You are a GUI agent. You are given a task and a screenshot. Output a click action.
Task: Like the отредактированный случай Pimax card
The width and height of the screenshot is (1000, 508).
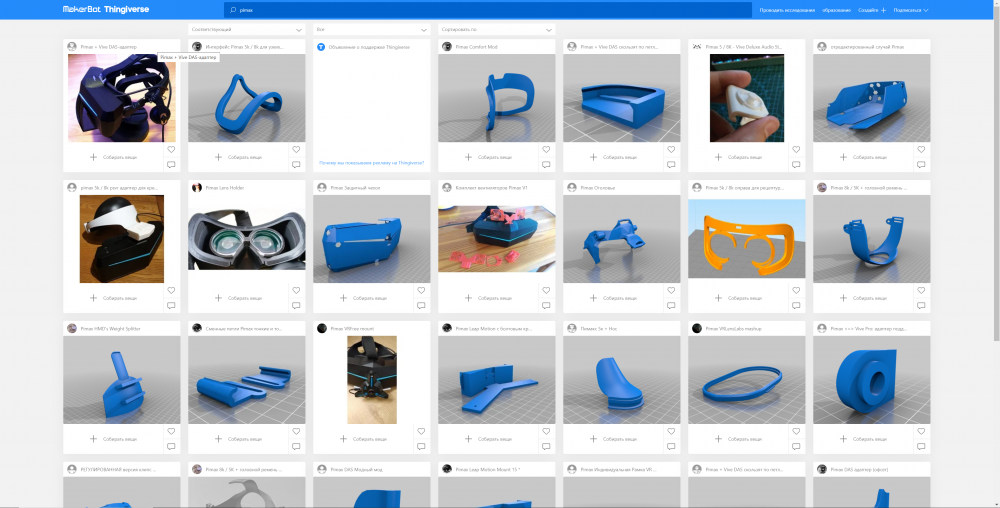pos(921,150)
